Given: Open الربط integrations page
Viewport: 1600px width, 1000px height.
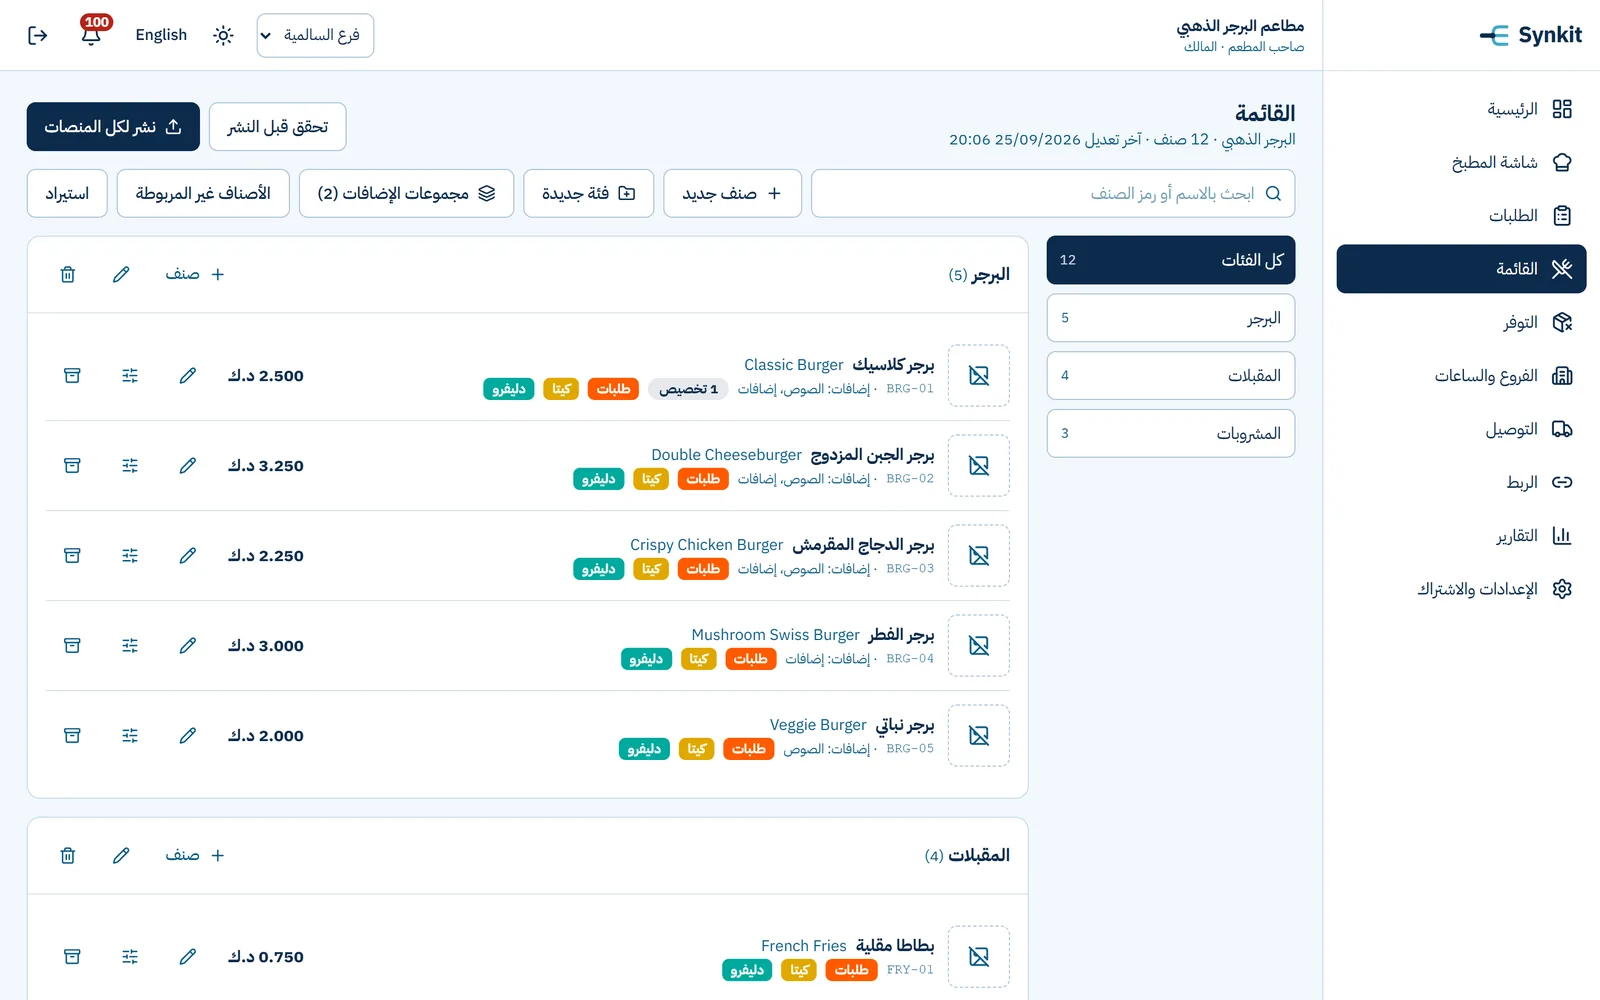Looking at the screenshot, I should tap(1461, 482).
